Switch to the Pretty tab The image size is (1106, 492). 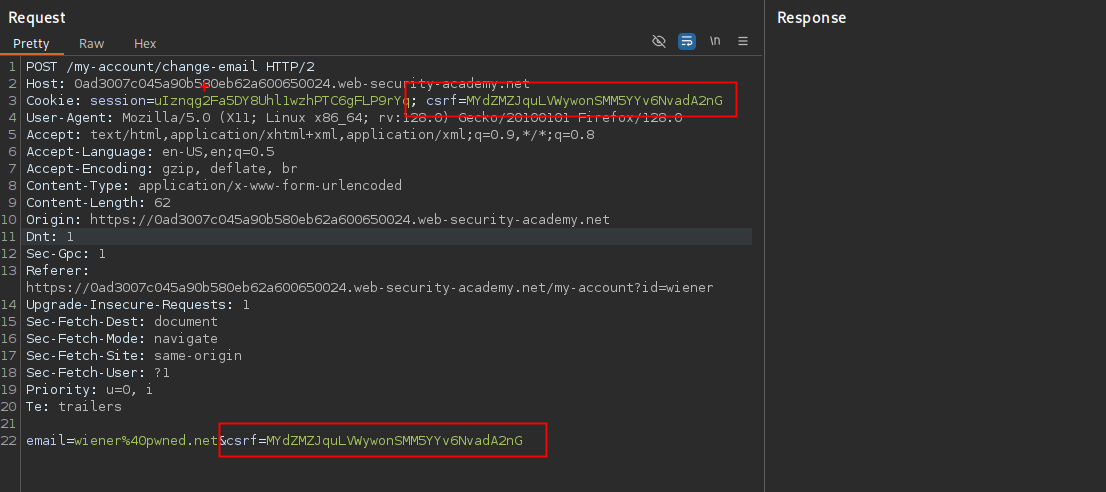tap(31, 44)
